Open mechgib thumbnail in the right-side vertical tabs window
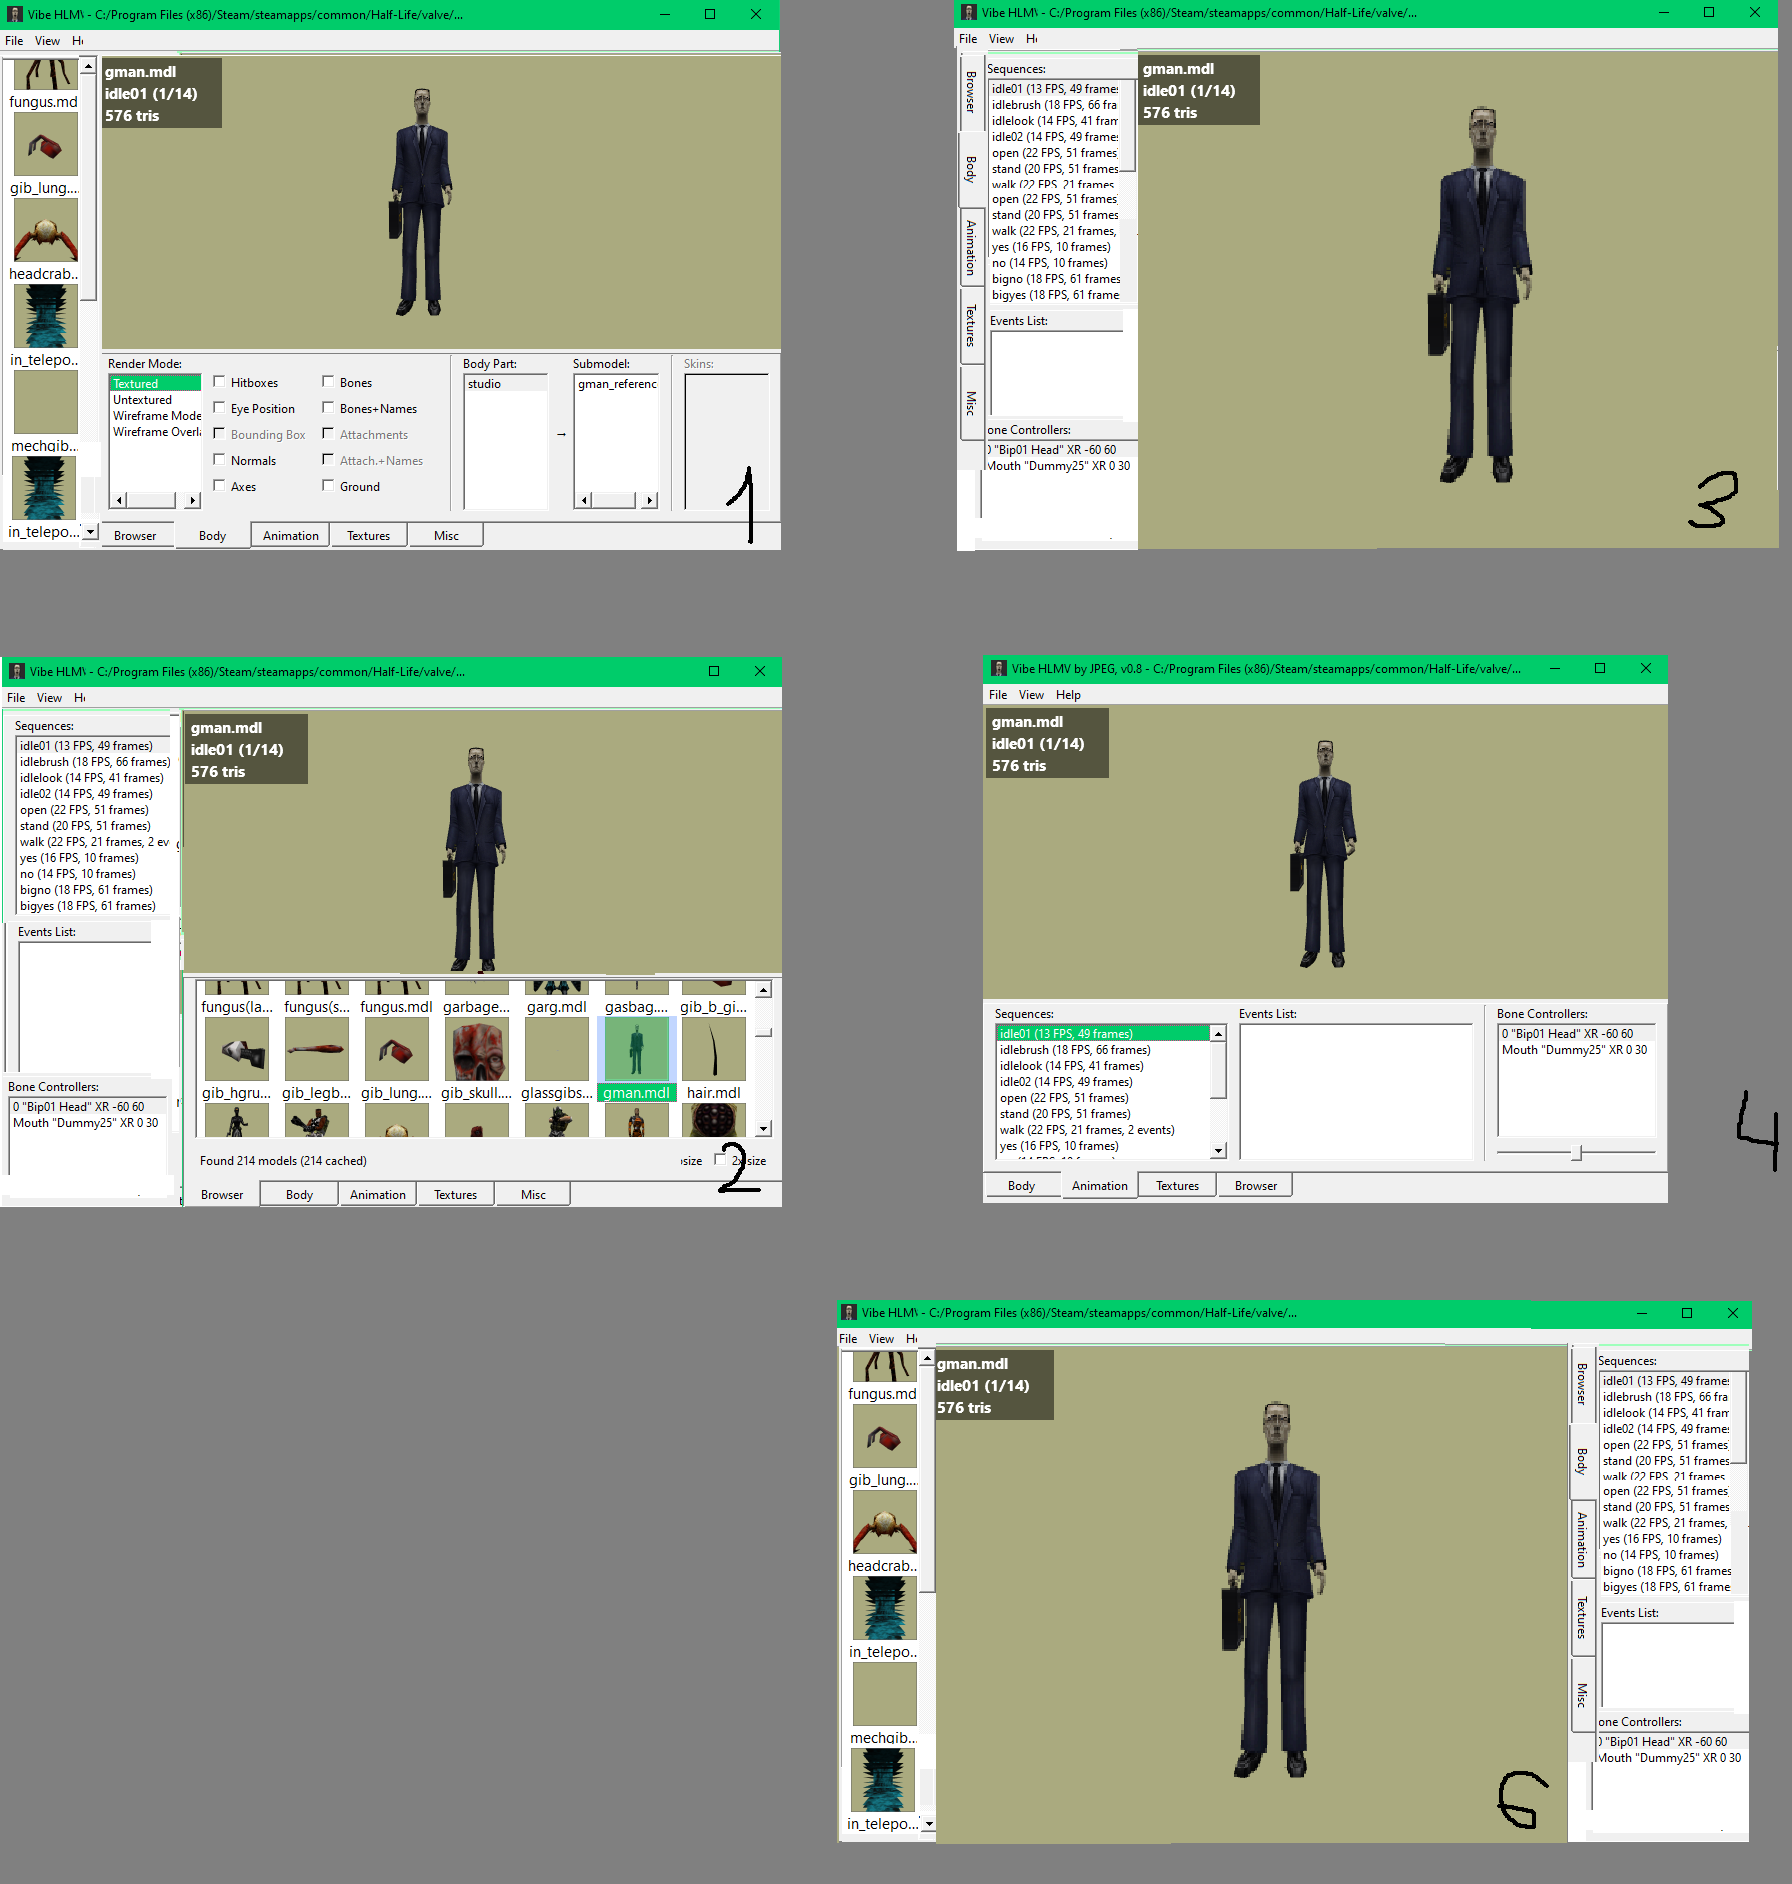 tap(885, 1695)
